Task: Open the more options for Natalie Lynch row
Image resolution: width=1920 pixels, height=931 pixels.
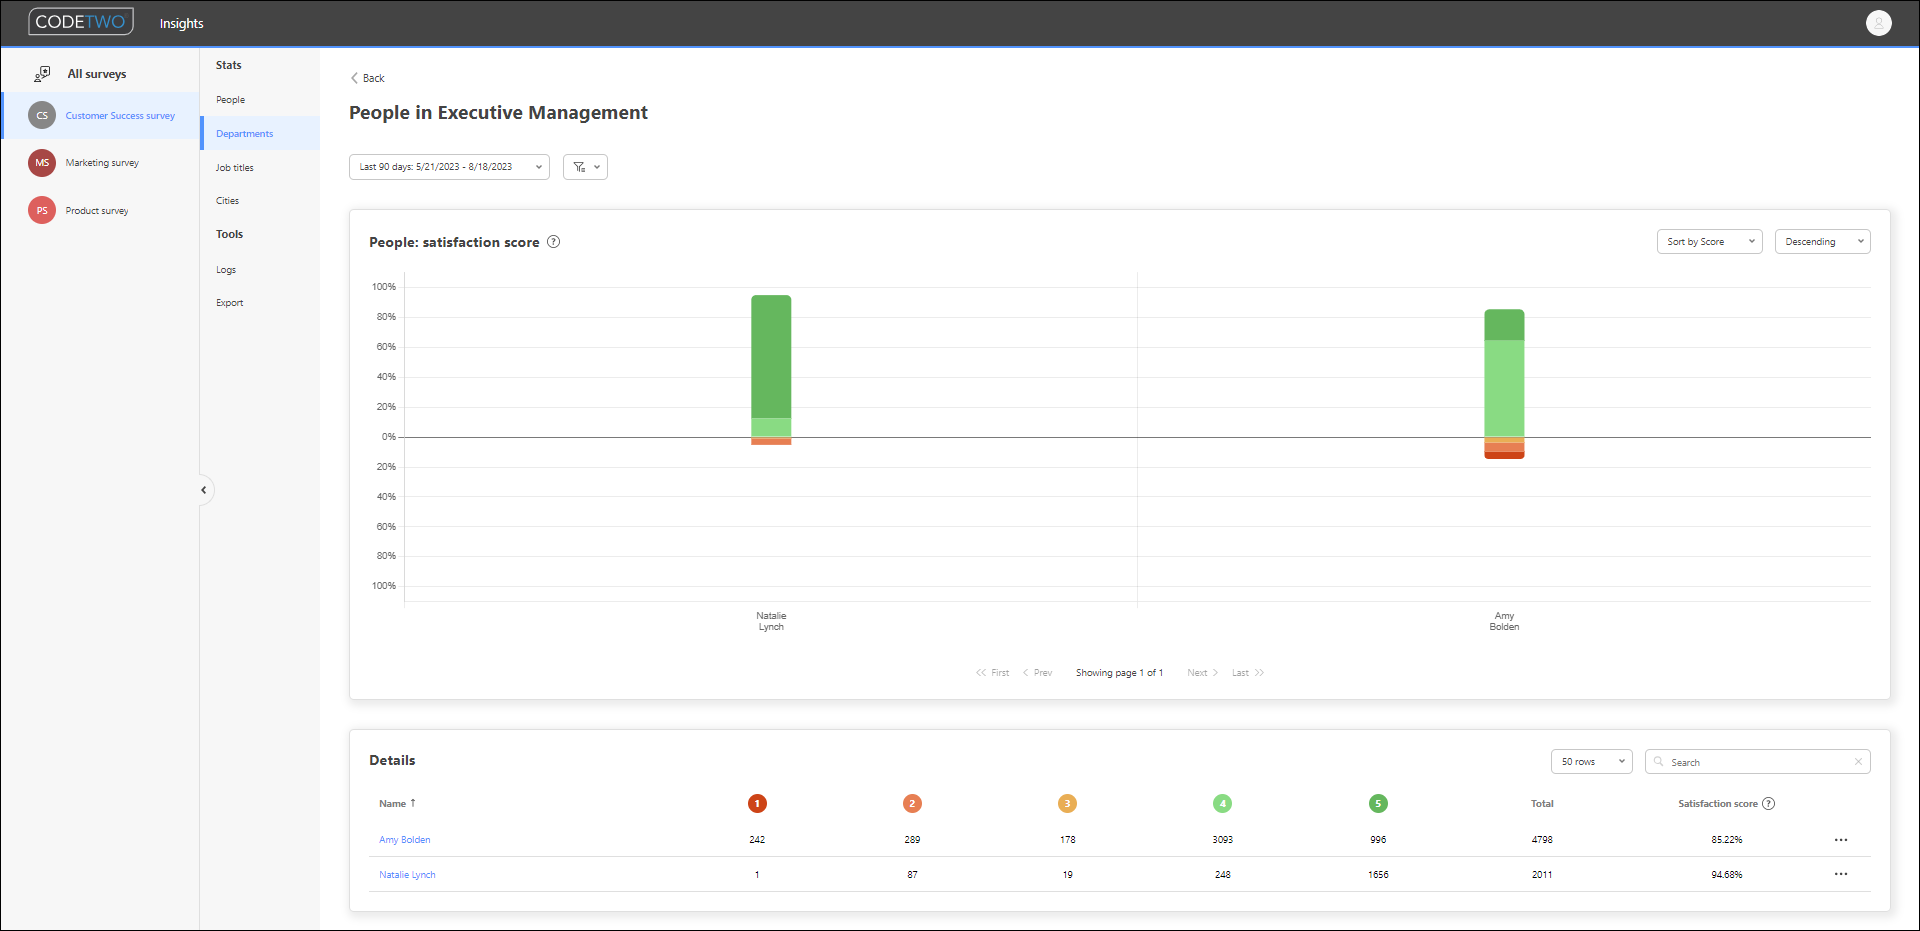Action: point(1841,875)
